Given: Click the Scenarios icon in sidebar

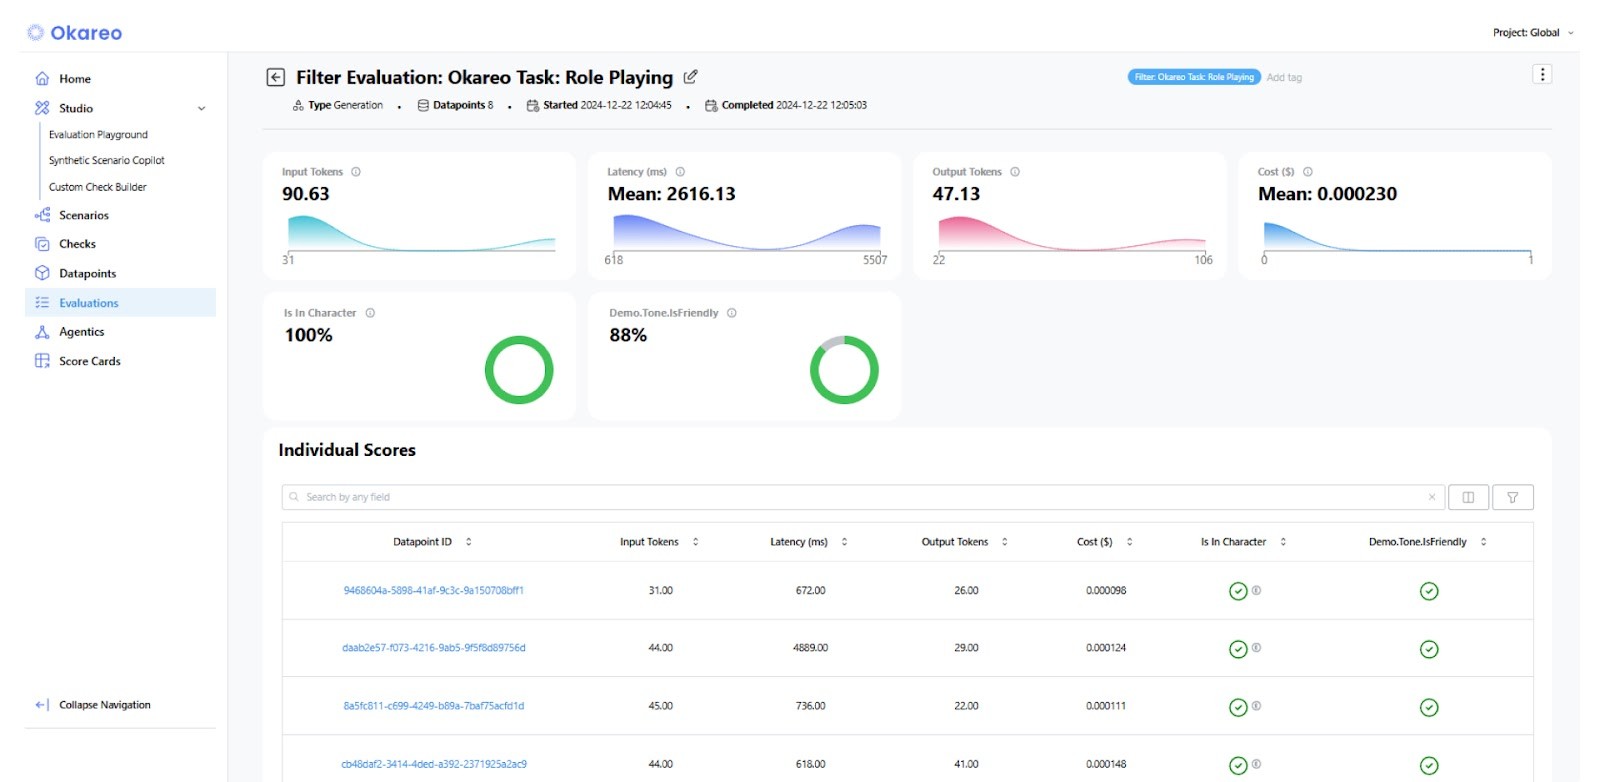Looking at the screenshot, I should [42, 215].
